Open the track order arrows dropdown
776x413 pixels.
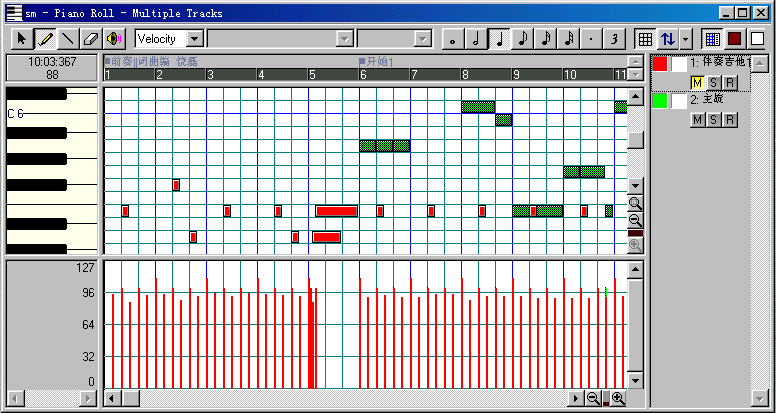click(x=685, y=39)
